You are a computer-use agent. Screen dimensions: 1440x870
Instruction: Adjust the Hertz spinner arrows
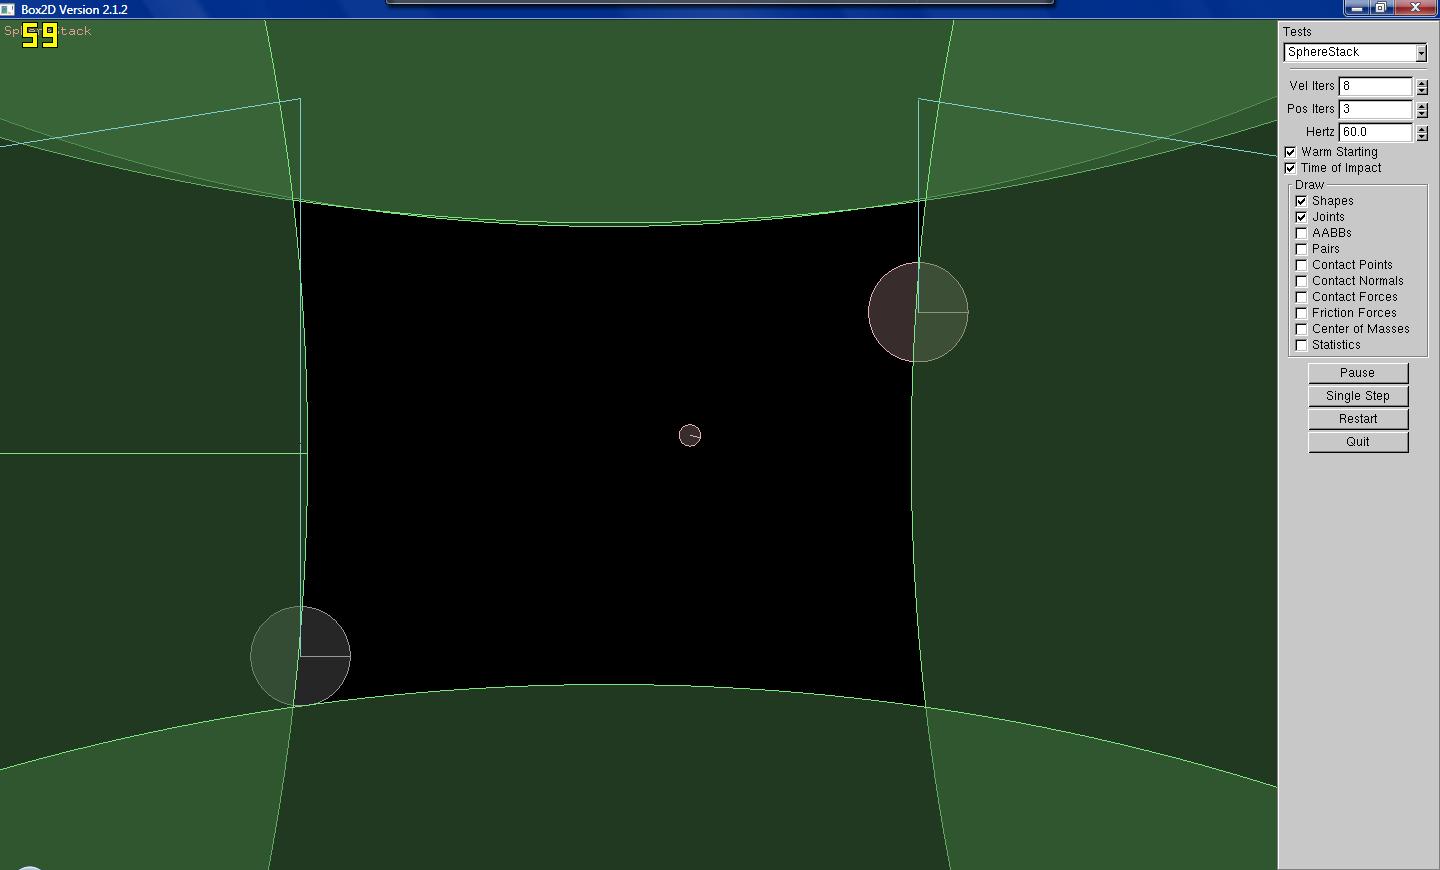tap(1422, 133)
